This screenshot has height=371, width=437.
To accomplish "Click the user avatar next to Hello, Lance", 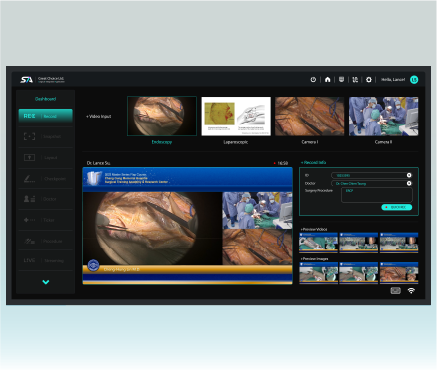I will point(414,80).
